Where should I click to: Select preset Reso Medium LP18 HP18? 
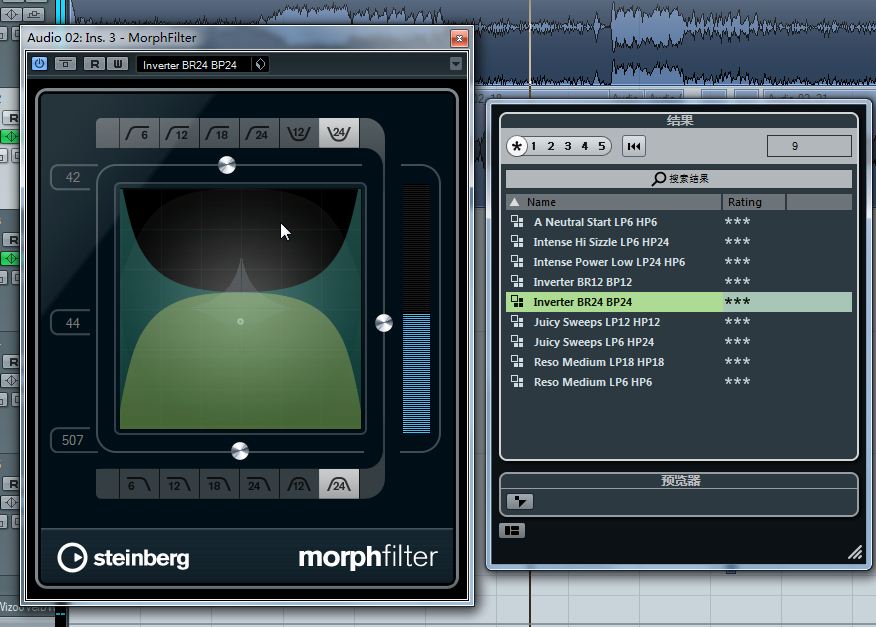679,362
